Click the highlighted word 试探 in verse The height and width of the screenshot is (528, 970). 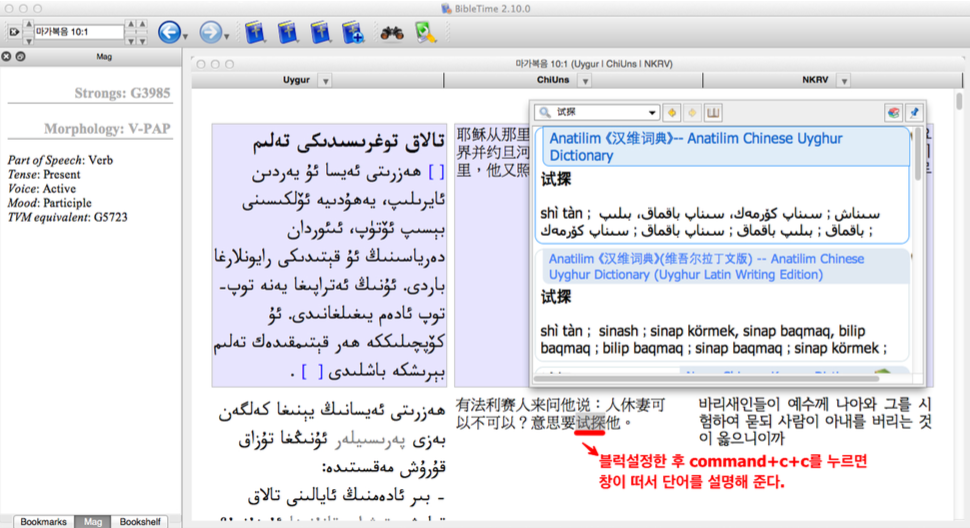point(590,422)
